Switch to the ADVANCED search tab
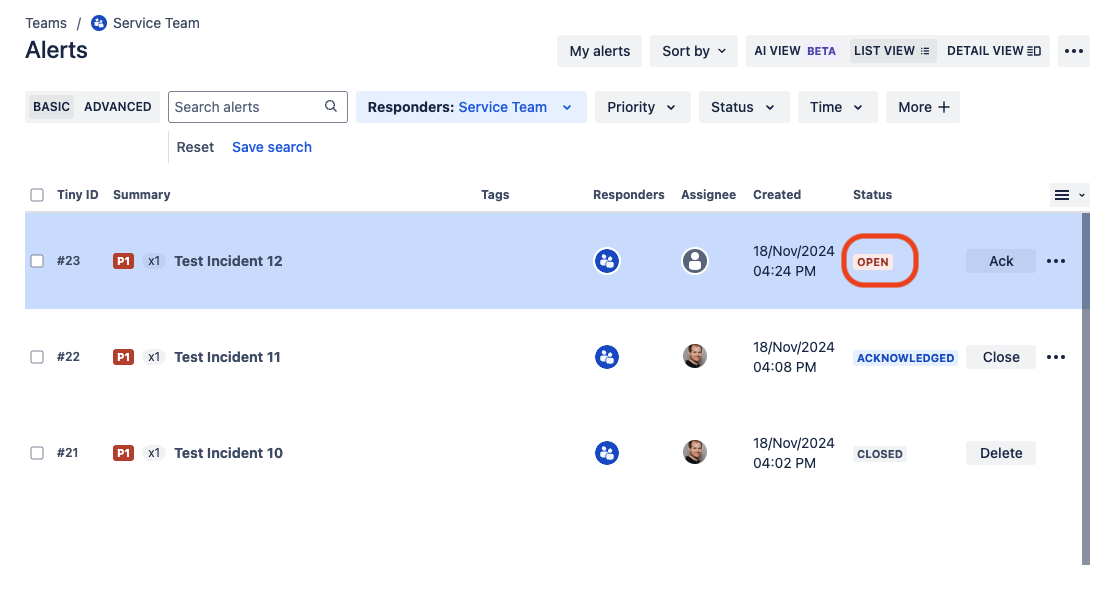The width and height of the screenshot is (1115, 602). click(x=117, y=107)
